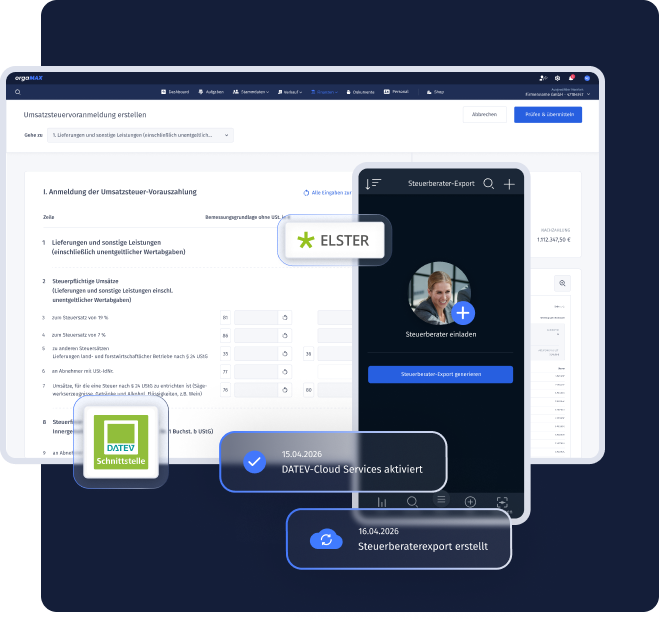This screenshot has width=659, height=630.
Task: Open the Dokumente menu item
Action: pos(360,92)
